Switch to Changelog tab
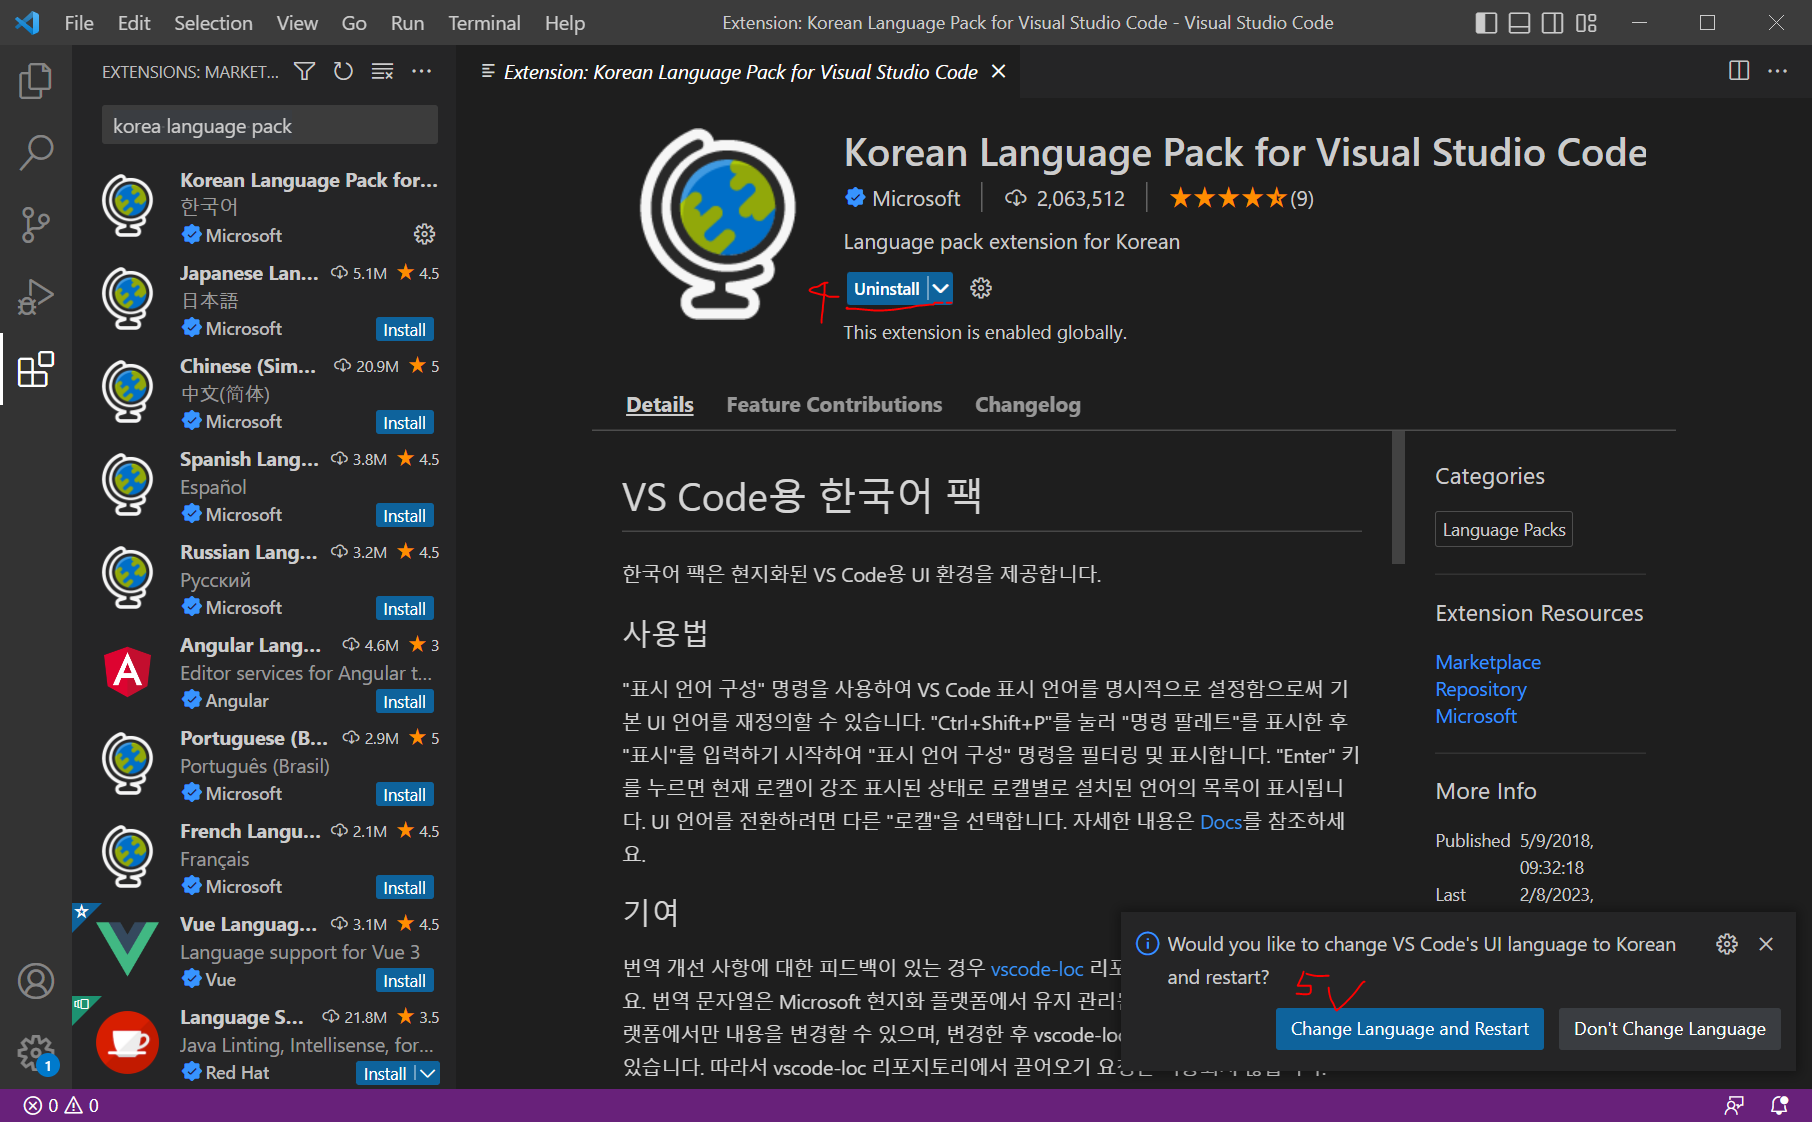 coord(1027,404)
